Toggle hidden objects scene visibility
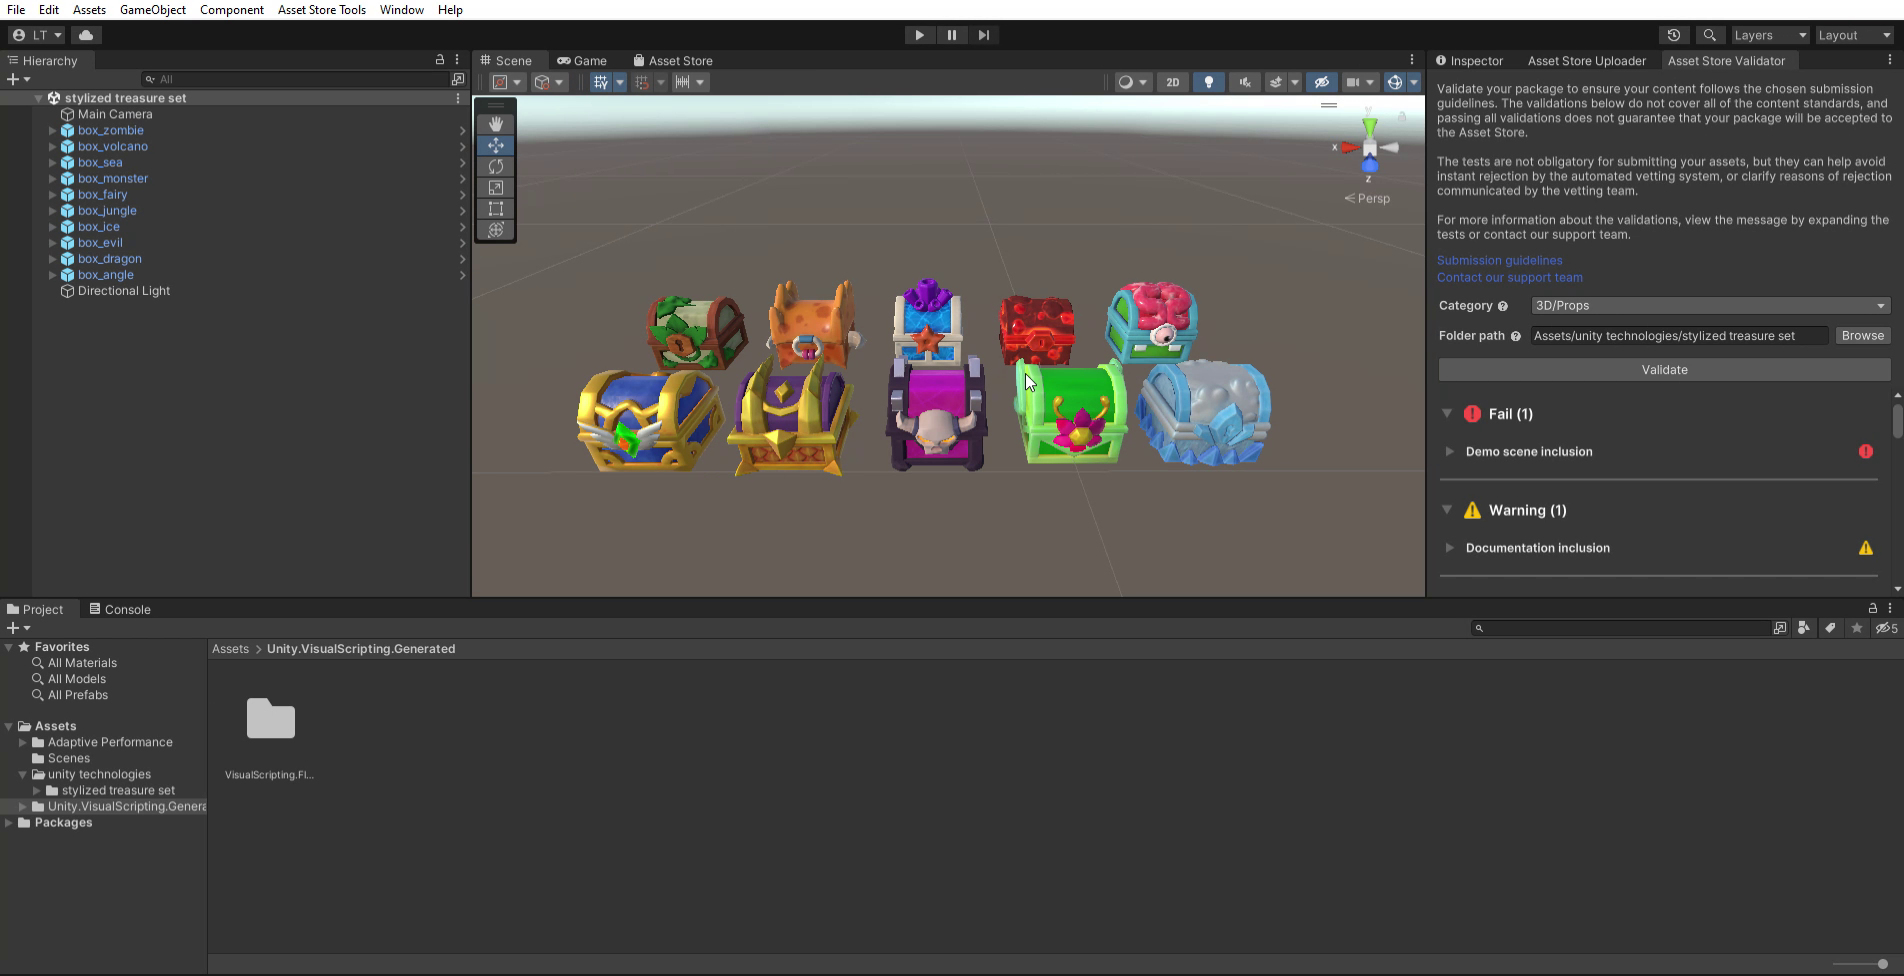 [1321, 82]
